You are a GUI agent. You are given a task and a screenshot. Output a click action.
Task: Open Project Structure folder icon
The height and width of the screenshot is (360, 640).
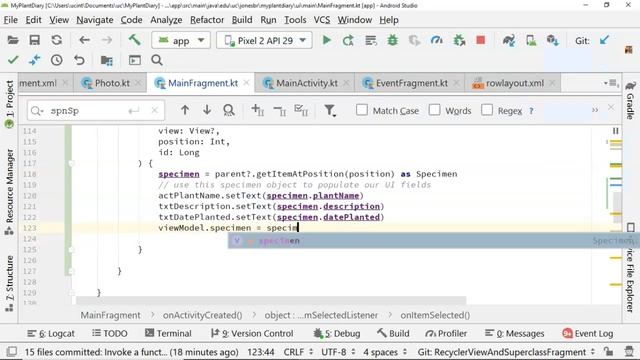pyautogui.click(x=107, y=60)
